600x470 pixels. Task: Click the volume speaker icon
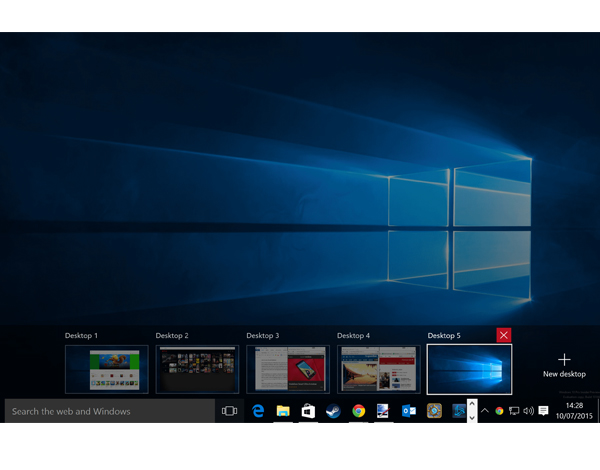click(528, 411)
